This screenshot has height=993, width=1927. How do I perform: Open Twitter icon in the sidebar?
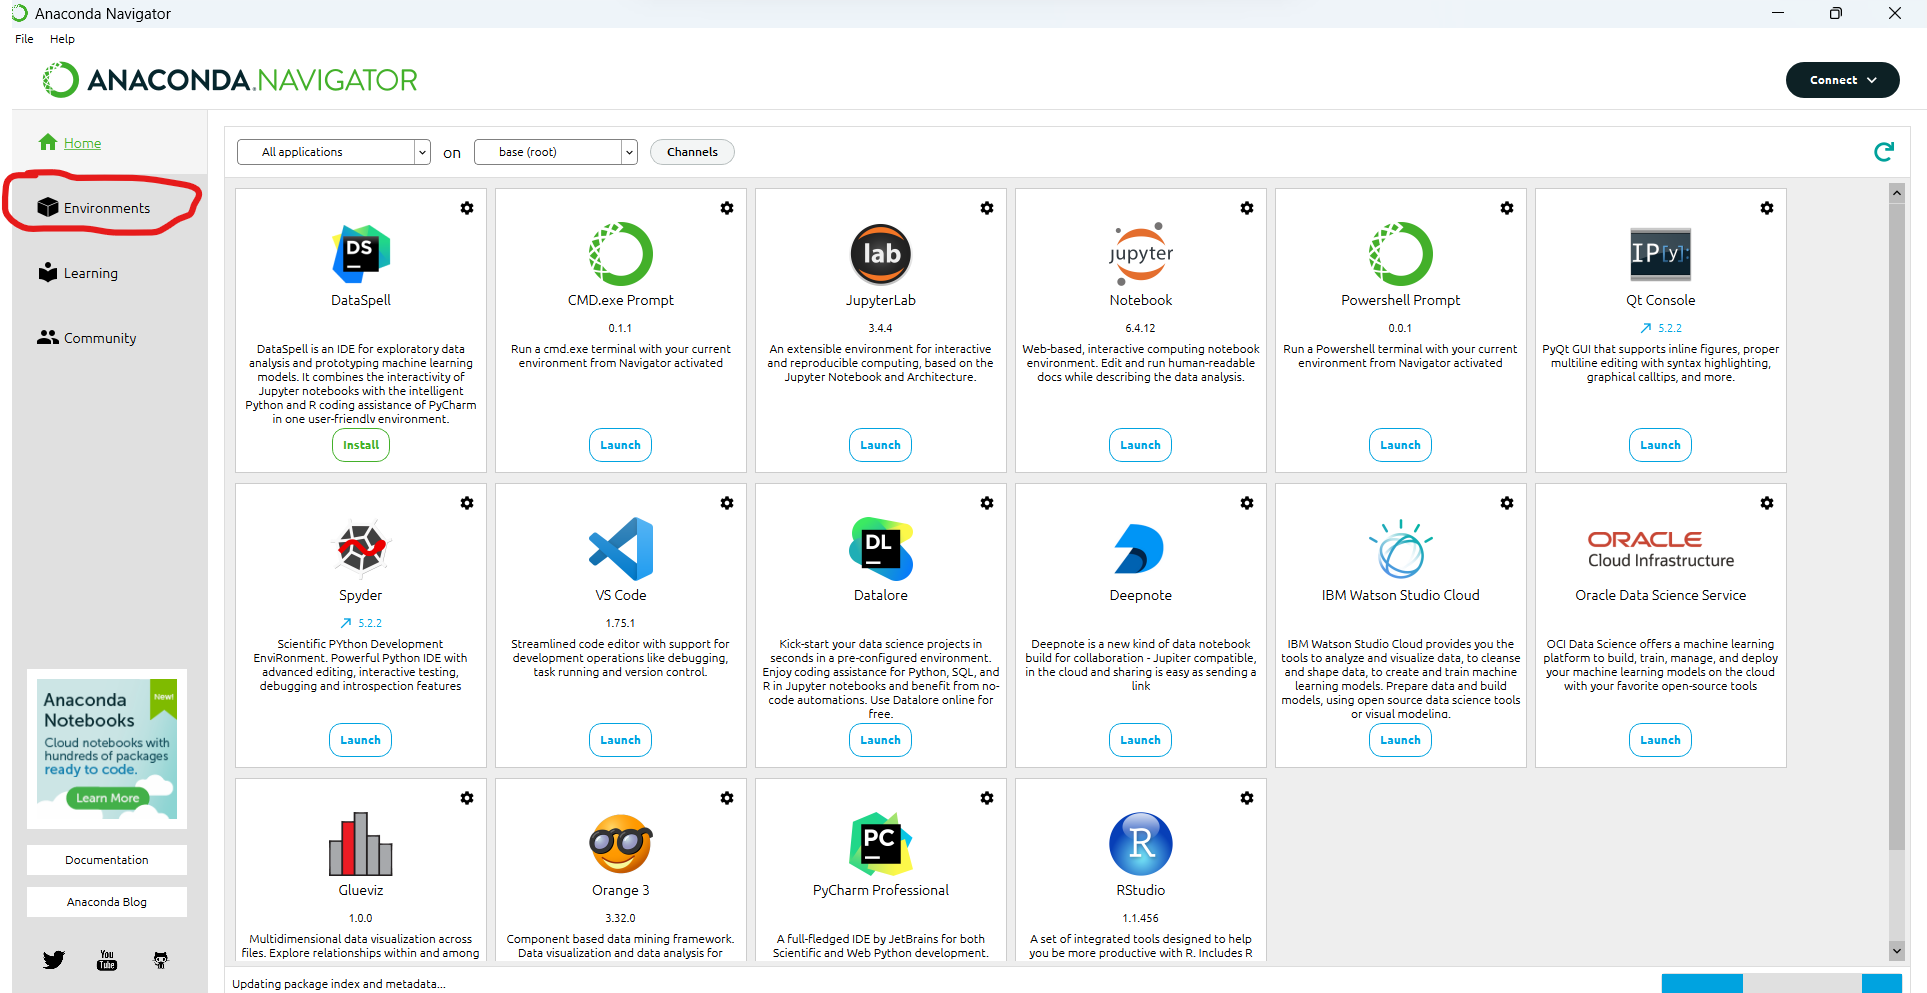pyautogui.click(x=54, y=960)
